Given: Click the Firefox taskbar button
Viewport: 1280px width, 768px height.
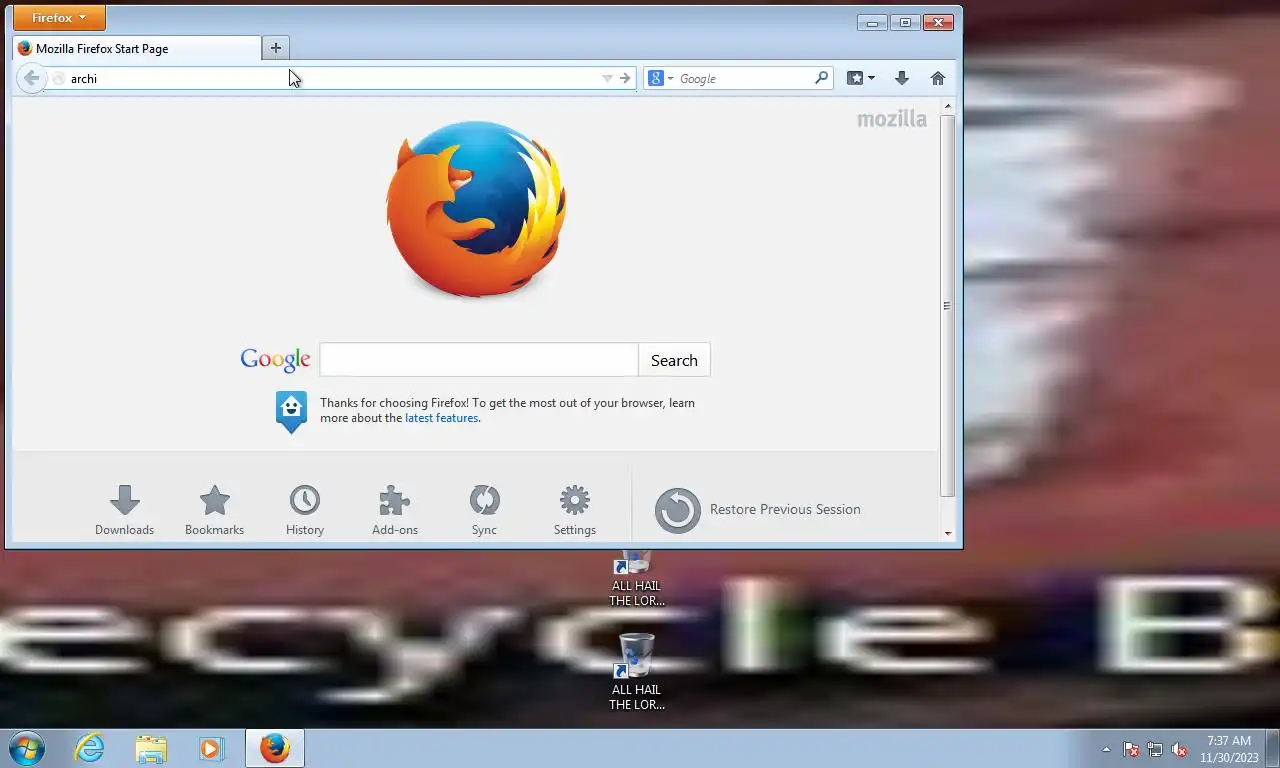Looking at the screenshot, I should pyautogui.click(x=274, y=748).
